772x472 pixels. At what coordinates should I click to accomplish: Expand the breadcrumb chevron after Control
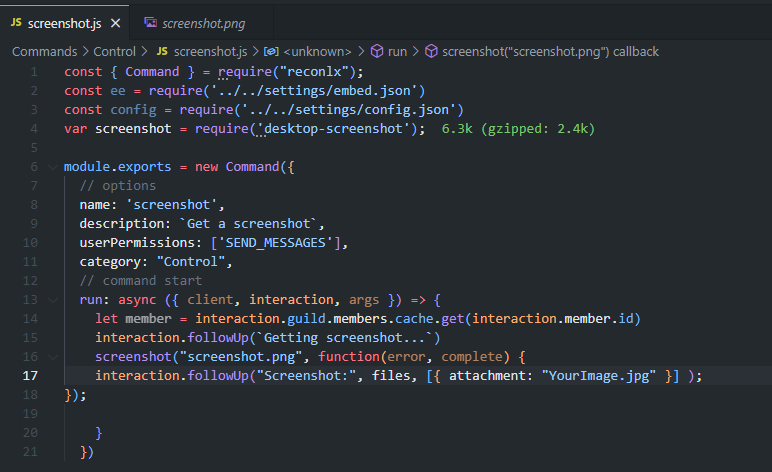pos(144,51)
